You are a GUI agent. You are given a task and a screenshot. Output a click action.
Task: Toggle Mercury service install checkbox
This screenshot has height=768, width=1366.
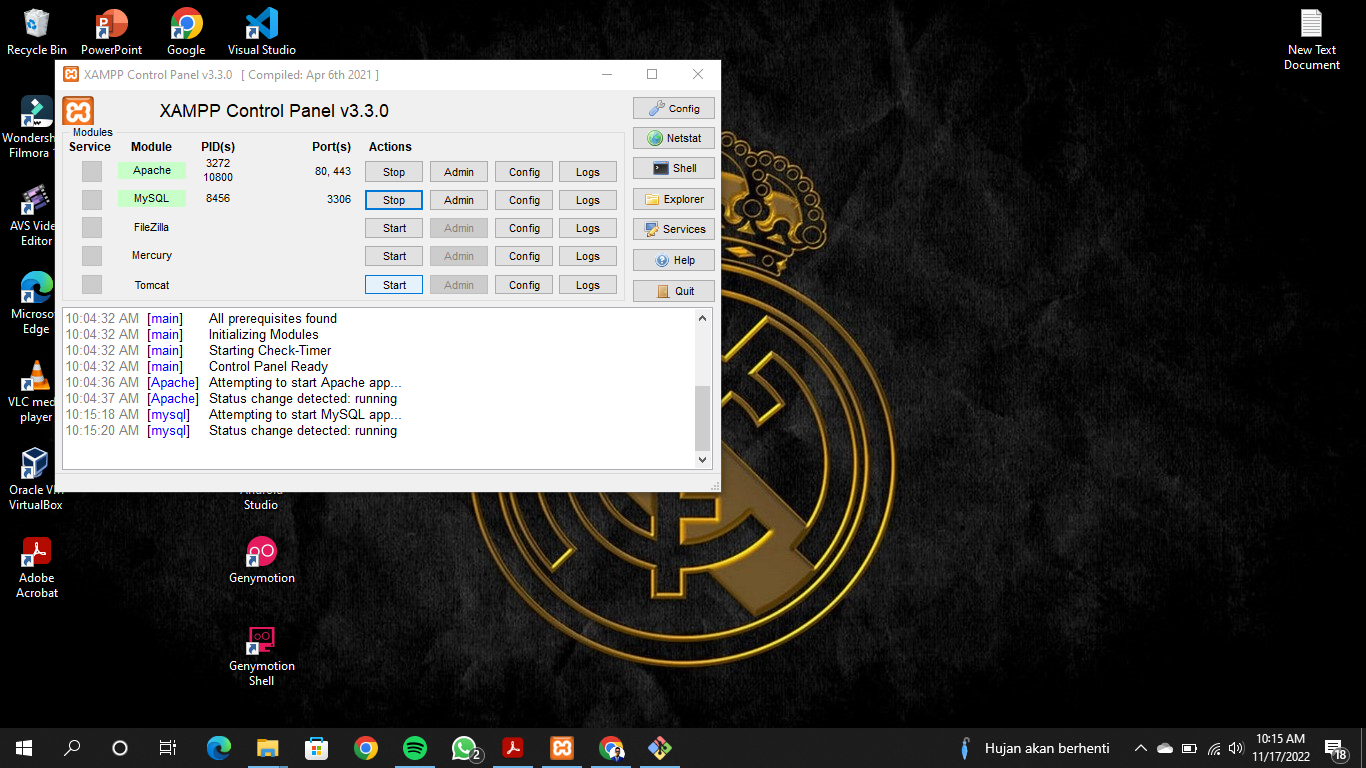click(92, 256)
